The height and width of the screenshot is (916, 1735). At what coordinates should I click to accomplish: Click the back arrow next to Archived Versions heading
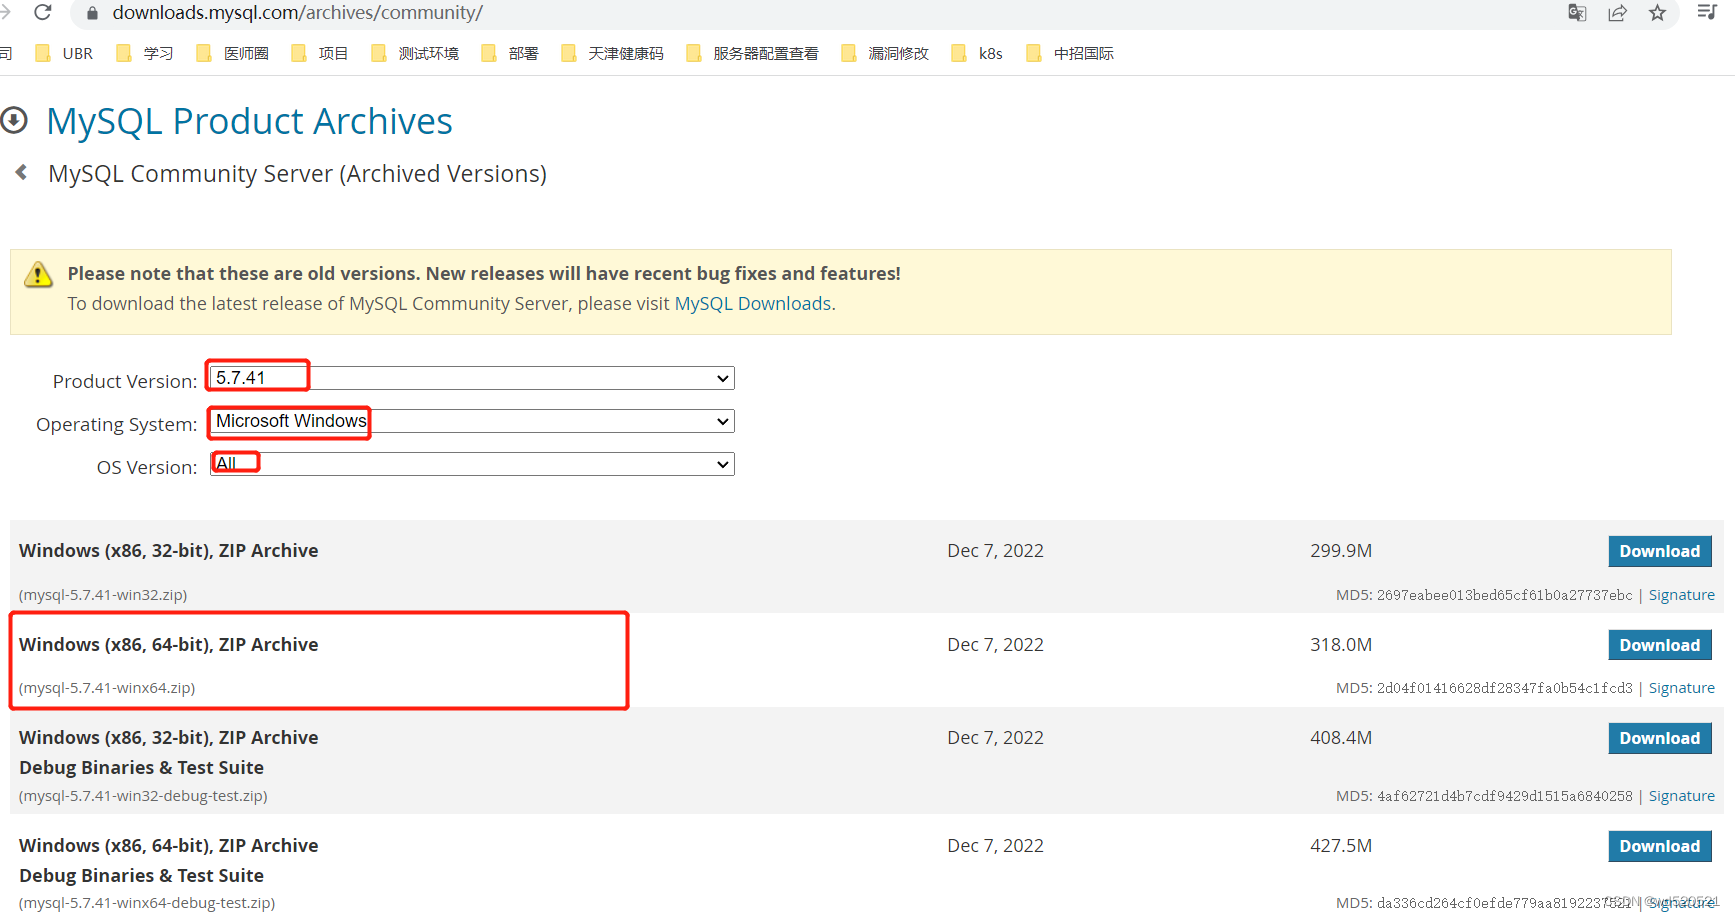[21, 171]
